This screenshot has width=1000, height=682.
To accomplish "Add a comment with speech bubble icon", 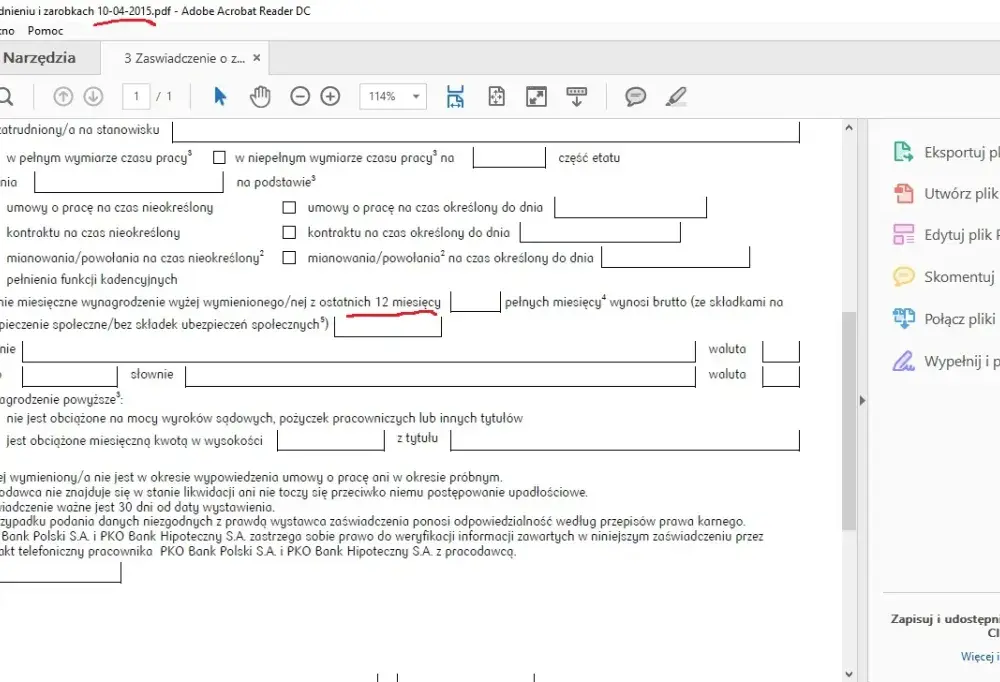I will 635,96.
